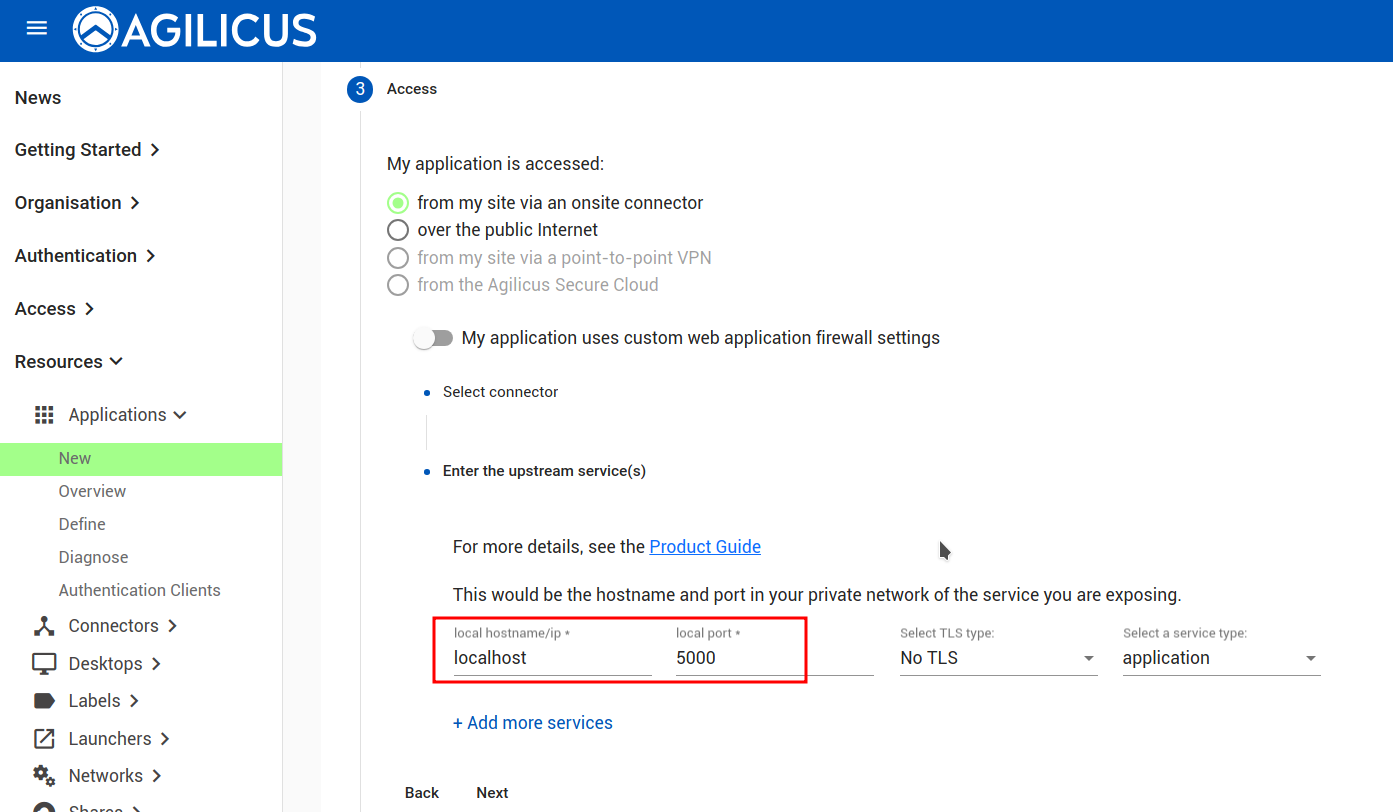This screenshot has width=1393, height=812.
Task: Open the Product Guide link
Action: tap(705, 547)
